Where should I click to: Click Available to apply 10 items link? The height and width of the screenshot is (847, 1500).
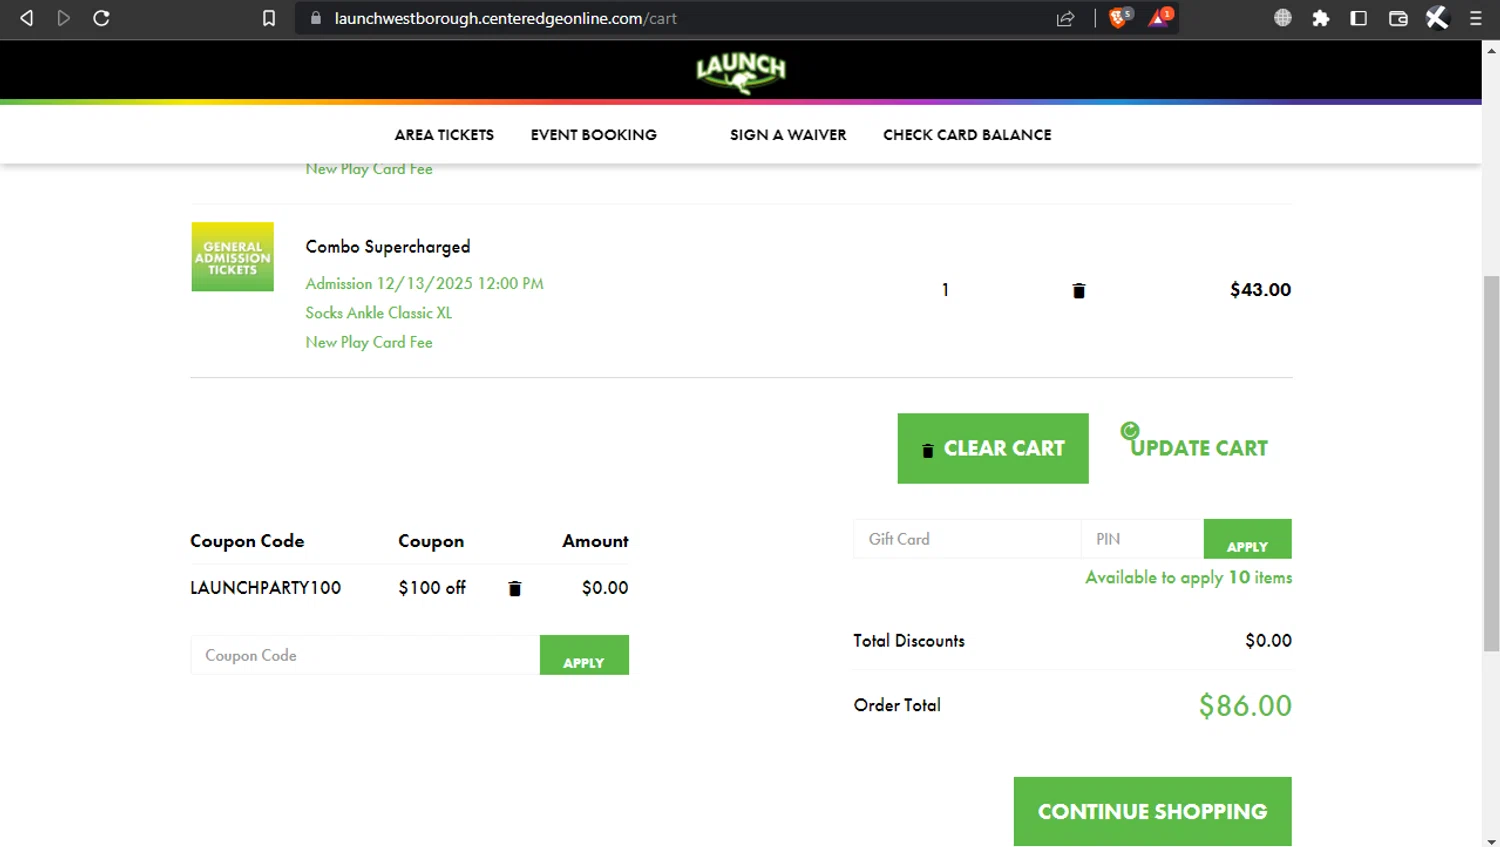[x=1189, y=578]
